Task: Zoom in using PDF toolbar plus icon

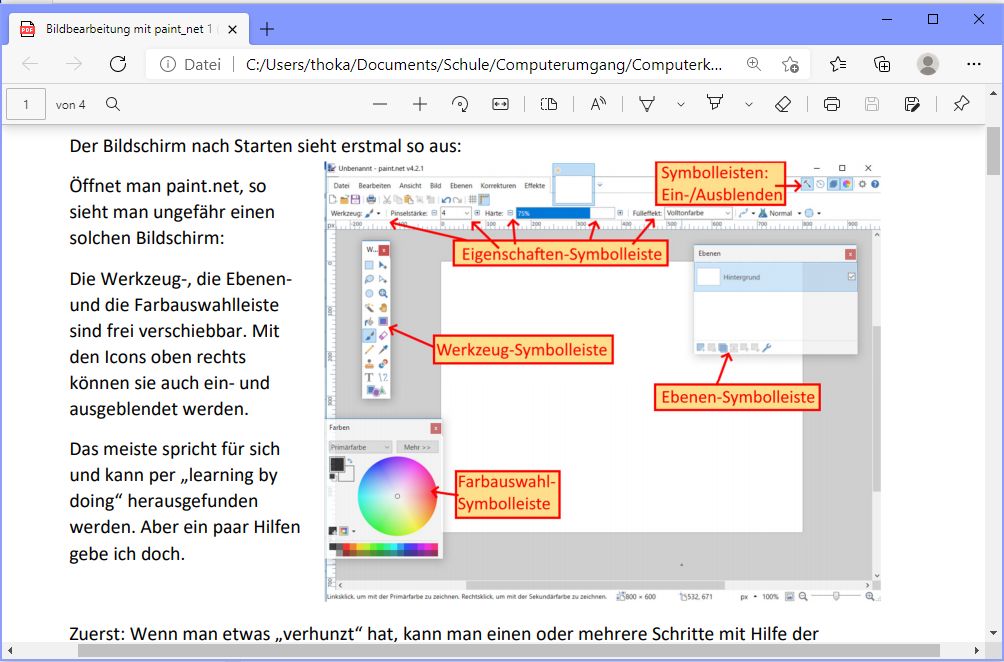Action: (x=420, y=104)
